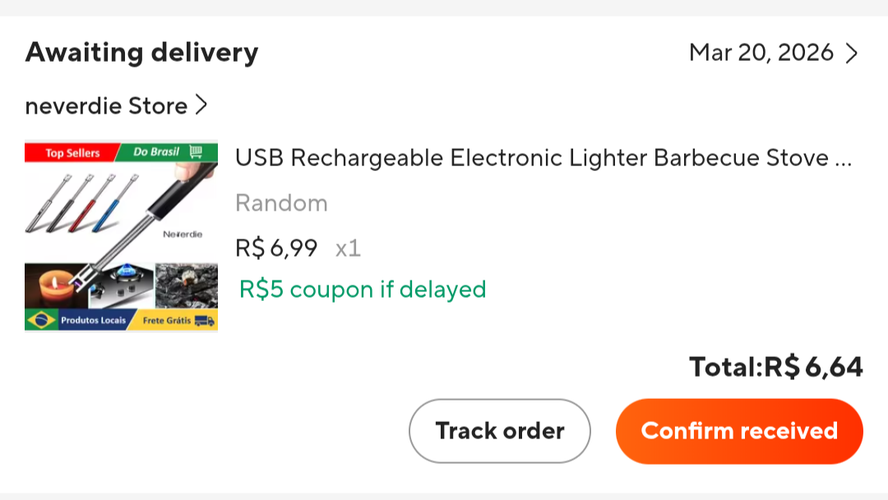Click the gas stove flame picture
This screenshot has width=888, height=500.
pyautogui.click(x=123, y=285)
